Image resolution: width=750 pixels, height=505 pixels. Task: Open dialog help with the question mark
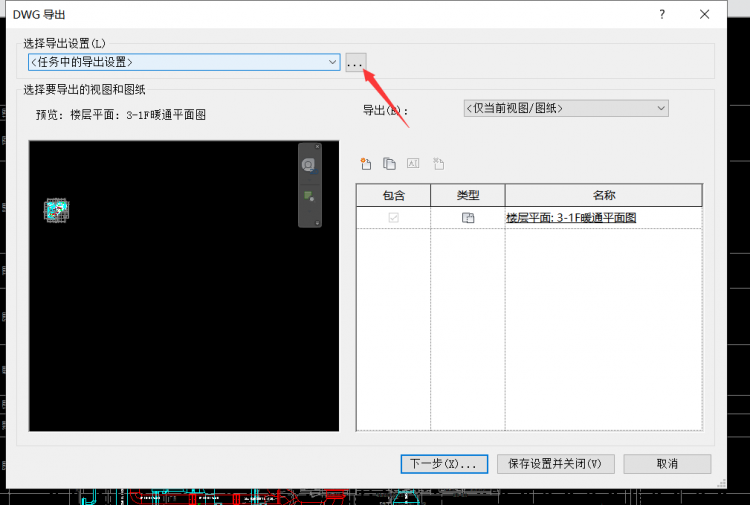coord(662,14)
